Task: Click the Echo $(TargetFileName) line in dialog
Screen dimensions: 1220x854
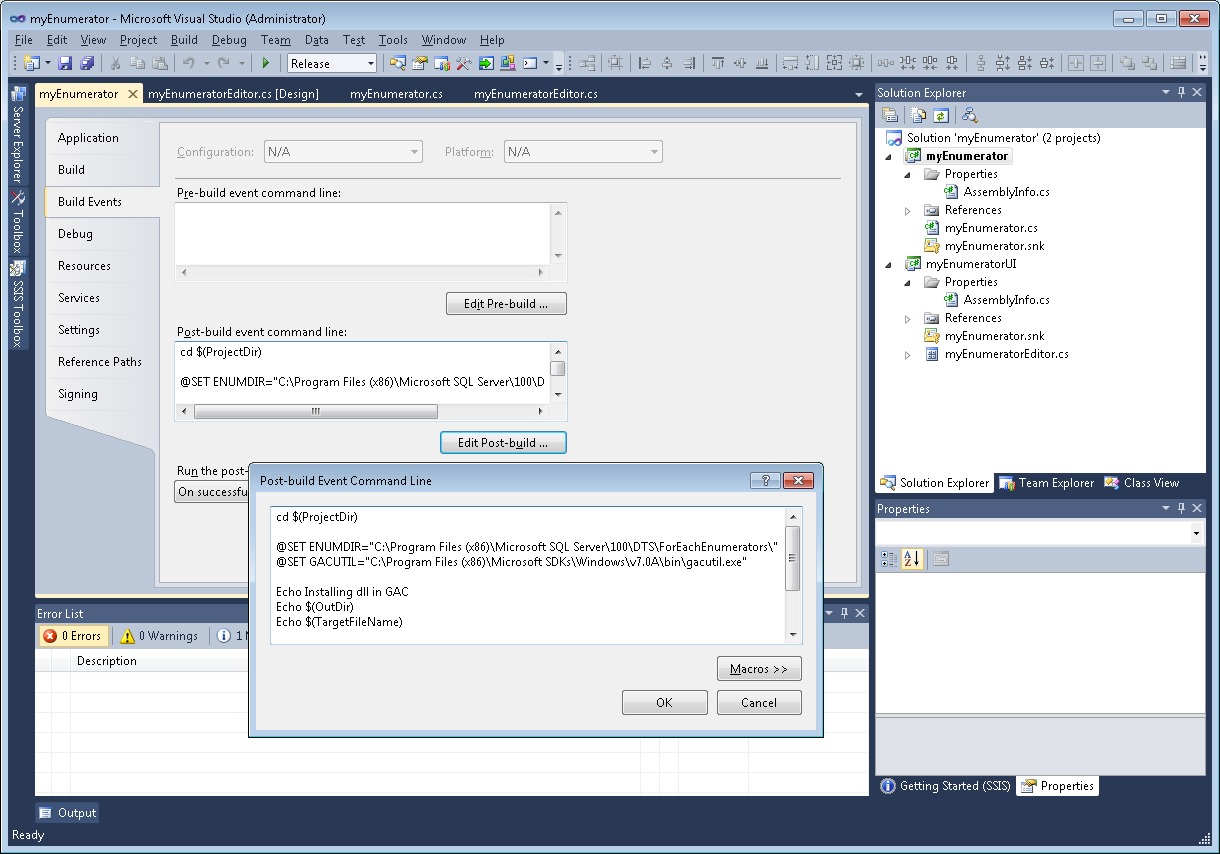Action: coord(339,622)
